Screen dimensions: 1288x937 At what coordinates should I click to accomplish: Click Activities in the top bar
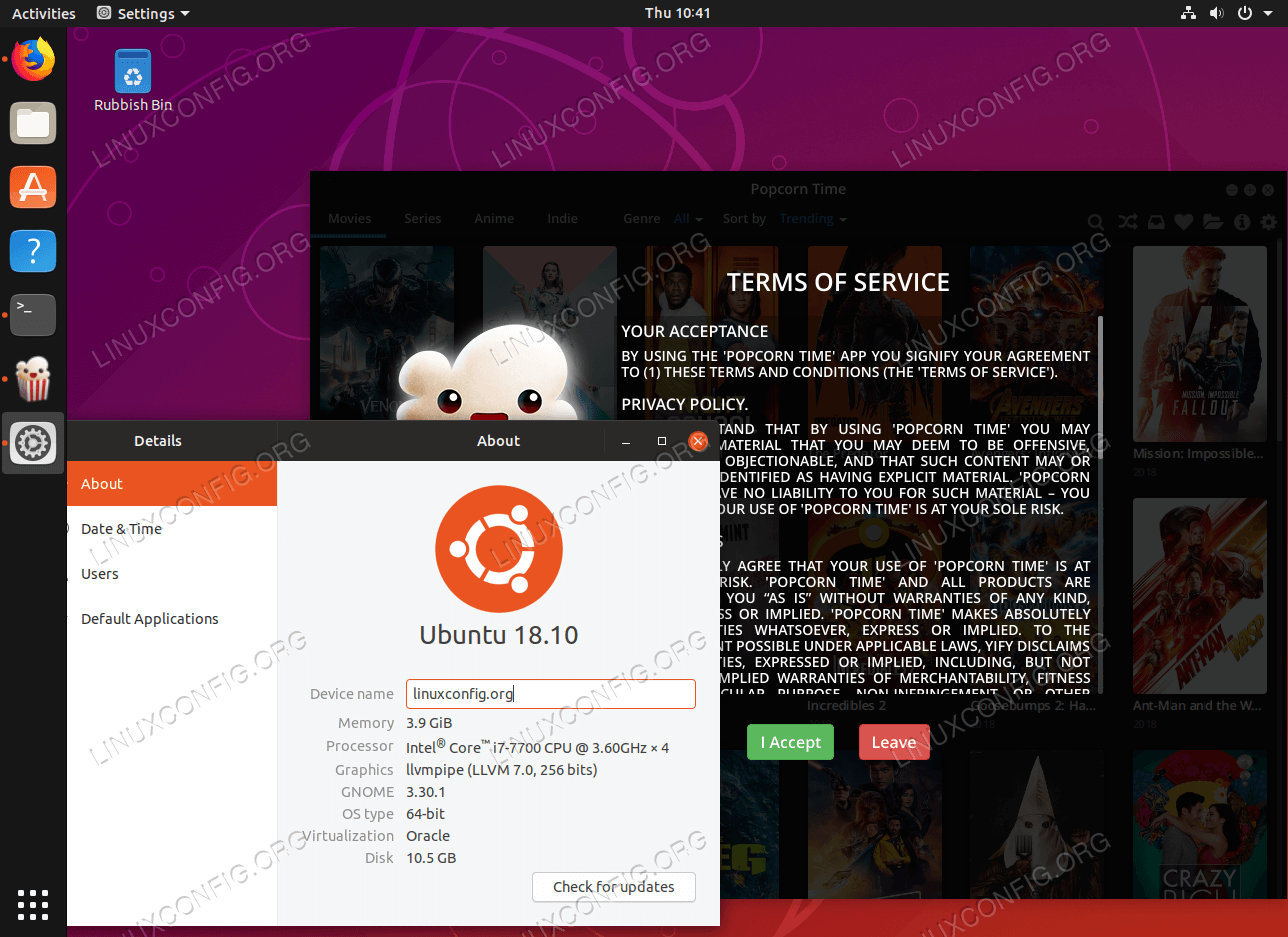tap(44, 13)
